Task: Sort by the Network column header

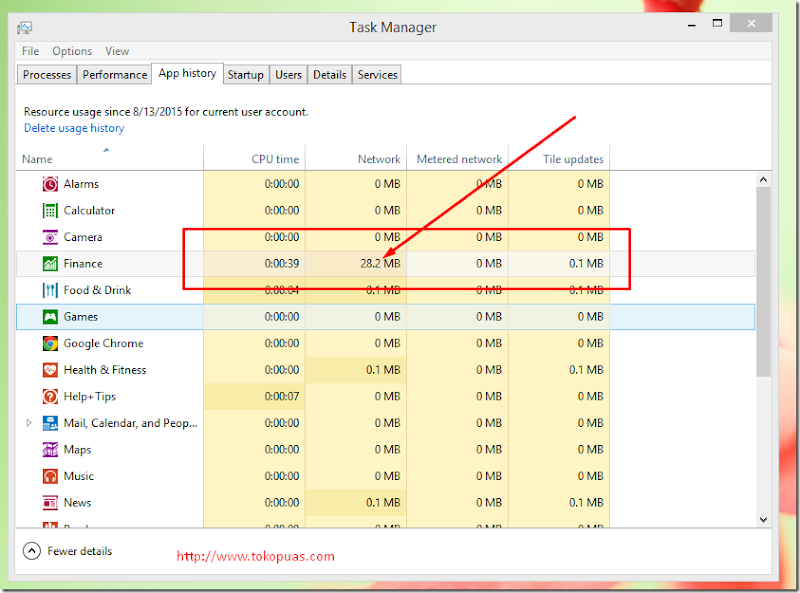Action: click(x=356, y=158)
